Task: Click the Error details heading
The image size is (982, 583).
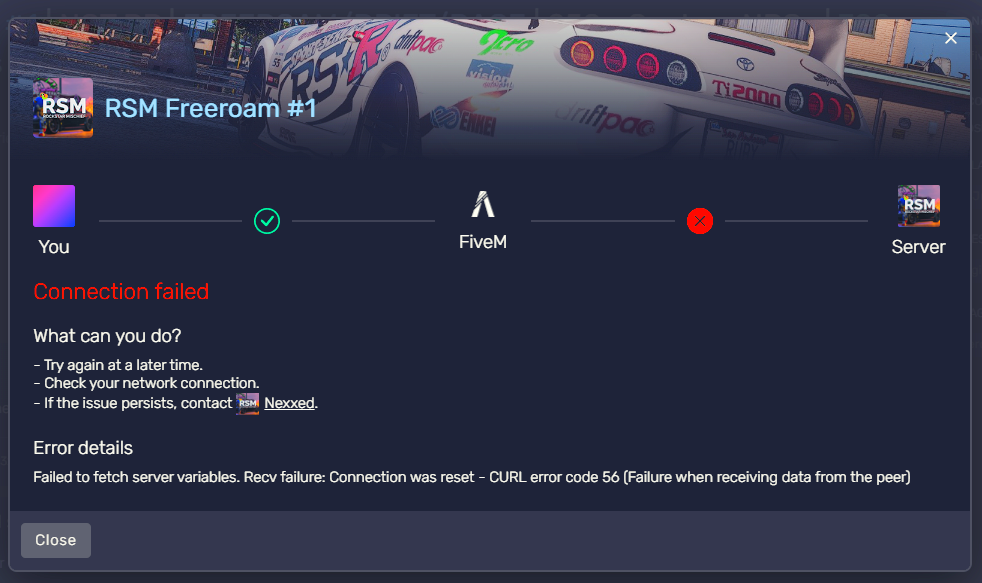Action: (83, 448)
